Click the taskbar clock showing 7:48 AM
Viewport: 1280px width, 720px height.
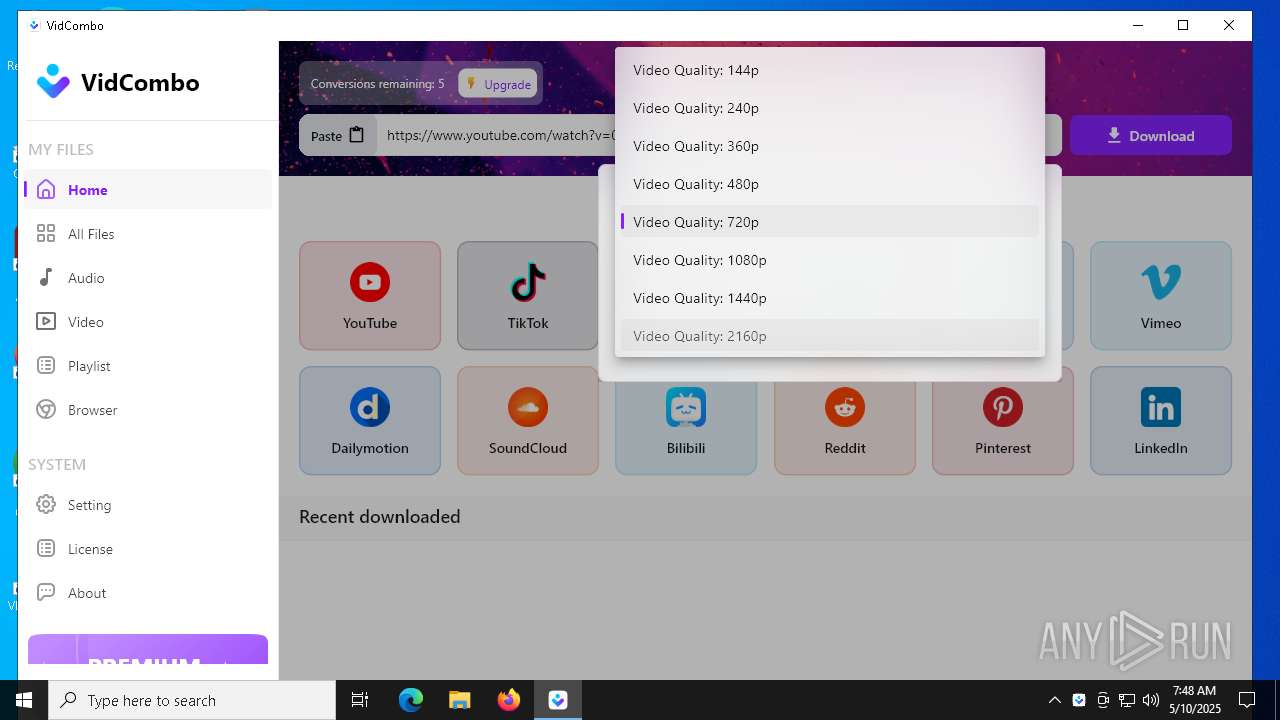(1196, 700)
